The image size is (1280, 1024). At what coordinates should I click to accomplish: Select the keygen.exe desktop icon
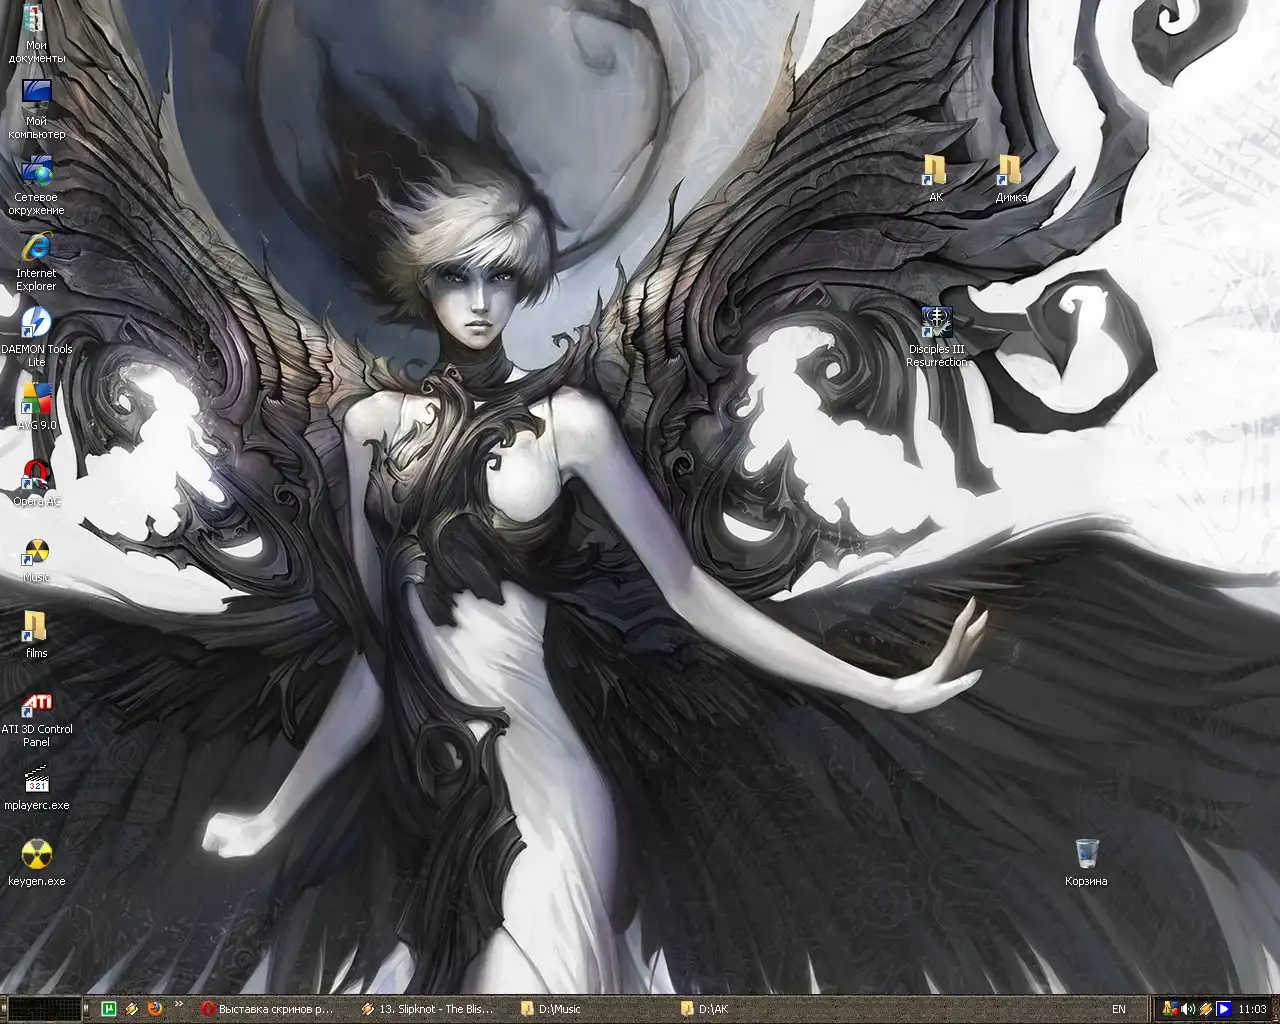click(x=36, y=856)
